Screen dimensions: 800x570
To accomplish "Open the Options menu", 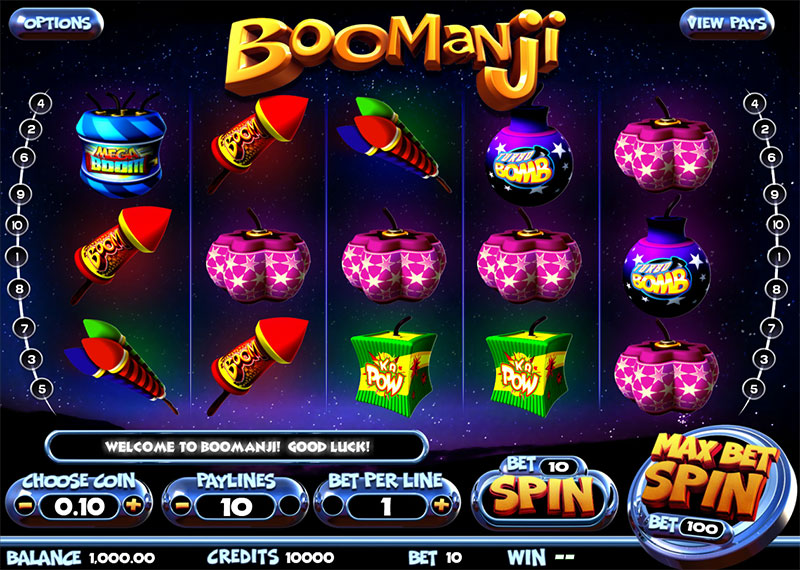I will (57, 23).
